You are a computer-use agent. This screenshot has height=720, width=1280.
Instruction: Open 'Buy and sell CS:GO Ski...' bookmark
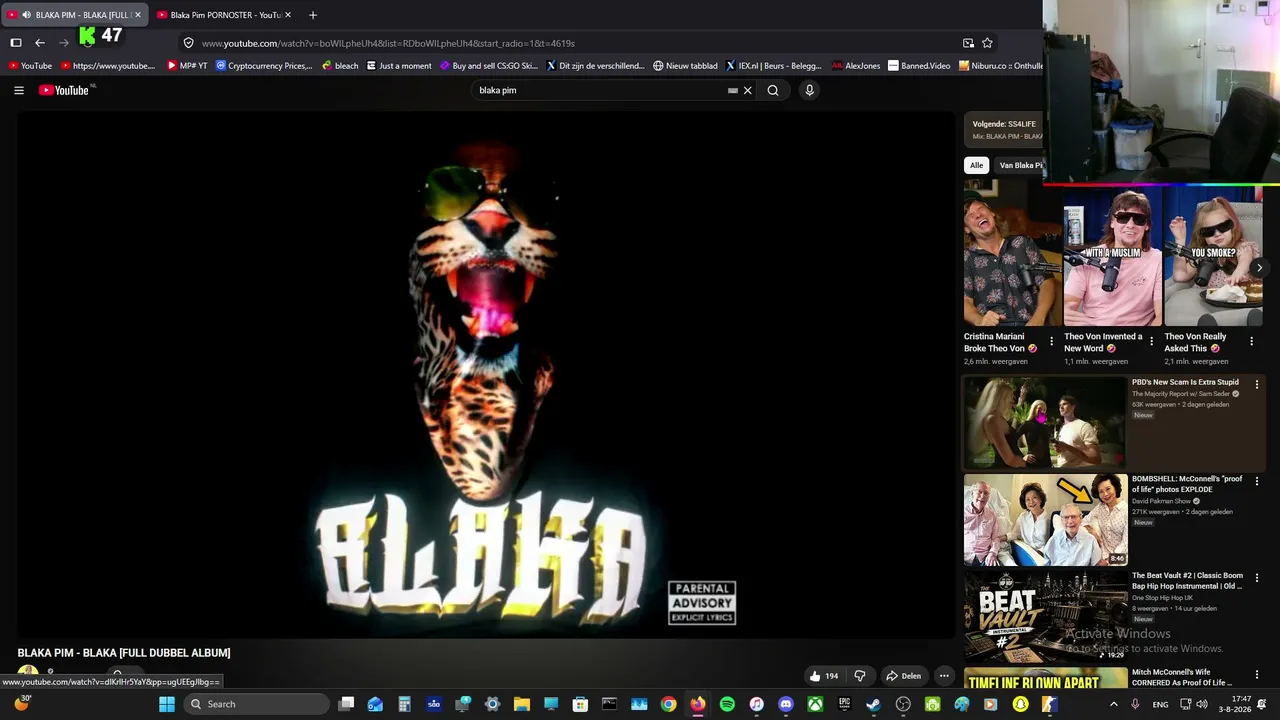(x=489, y=66)
